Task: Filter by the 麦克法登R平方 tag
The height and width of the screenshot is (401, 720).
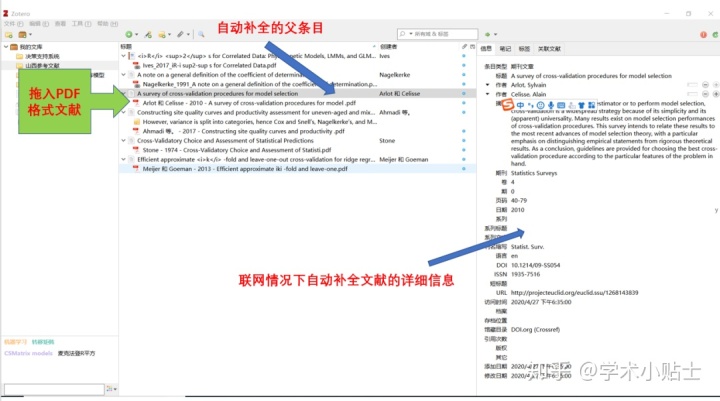Action: click(76, 353)
